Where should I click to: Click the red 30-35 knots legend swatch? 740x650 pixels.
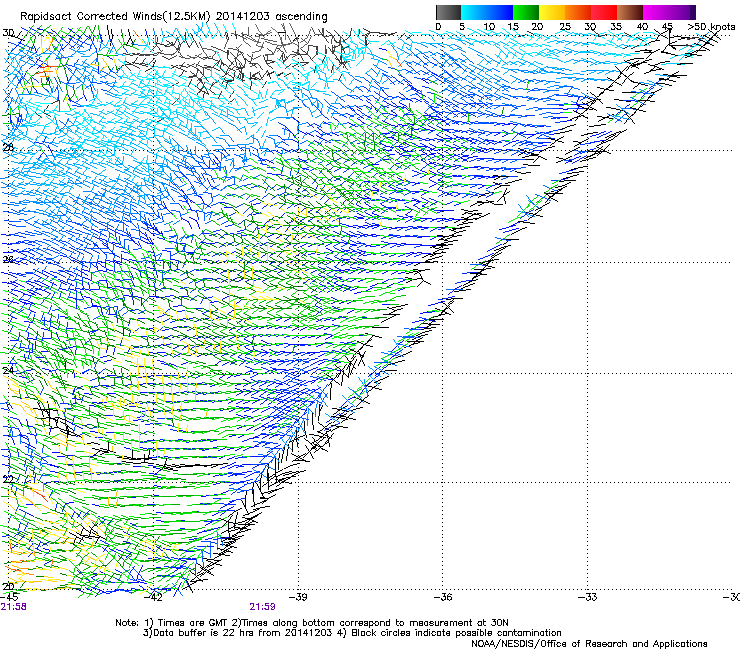point(604,12)
